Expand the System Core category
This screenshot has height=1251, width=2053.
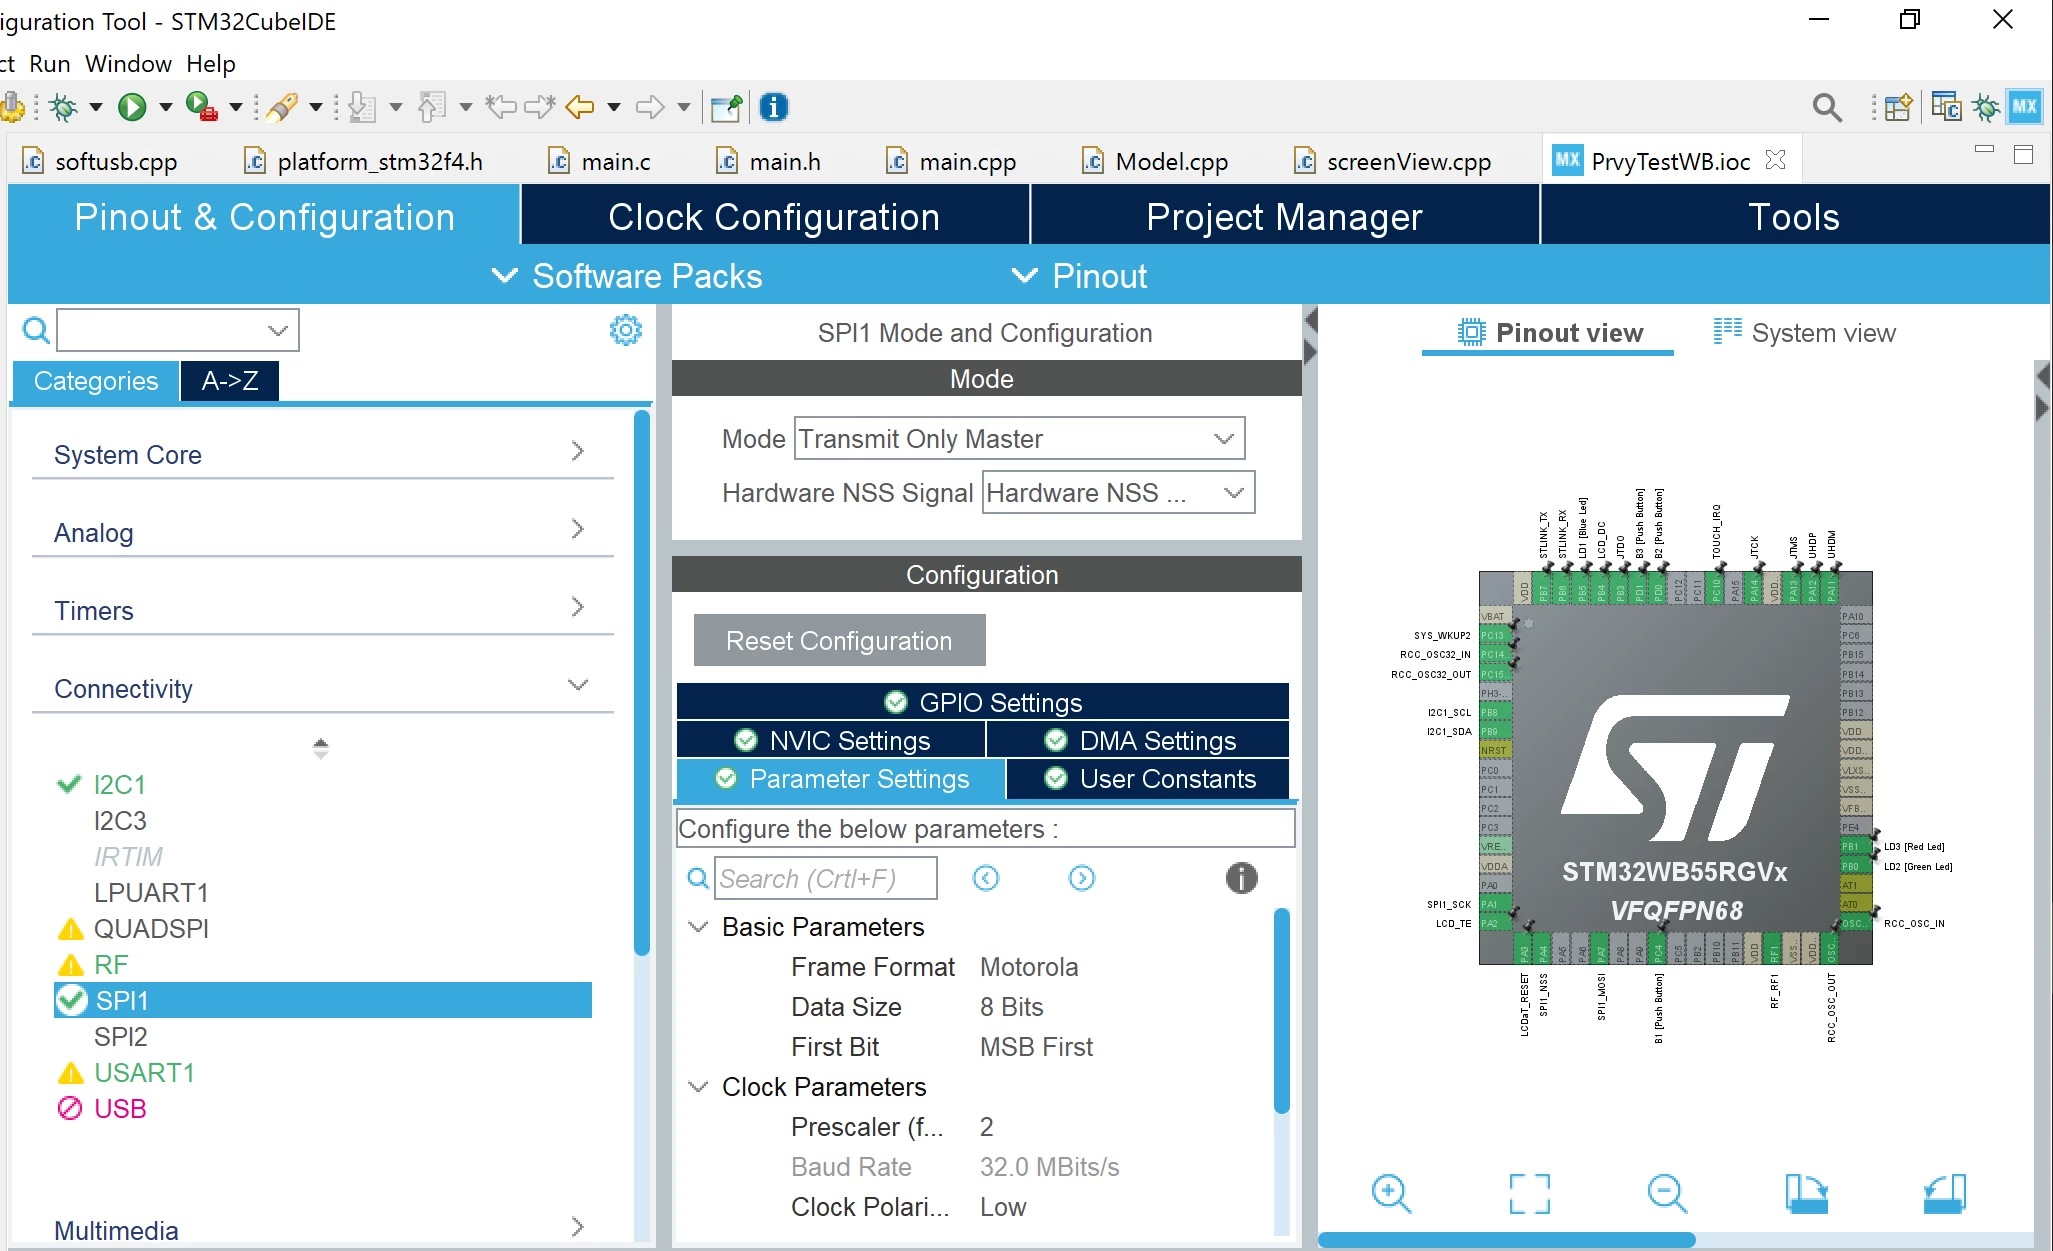click(x=322, y=454)
